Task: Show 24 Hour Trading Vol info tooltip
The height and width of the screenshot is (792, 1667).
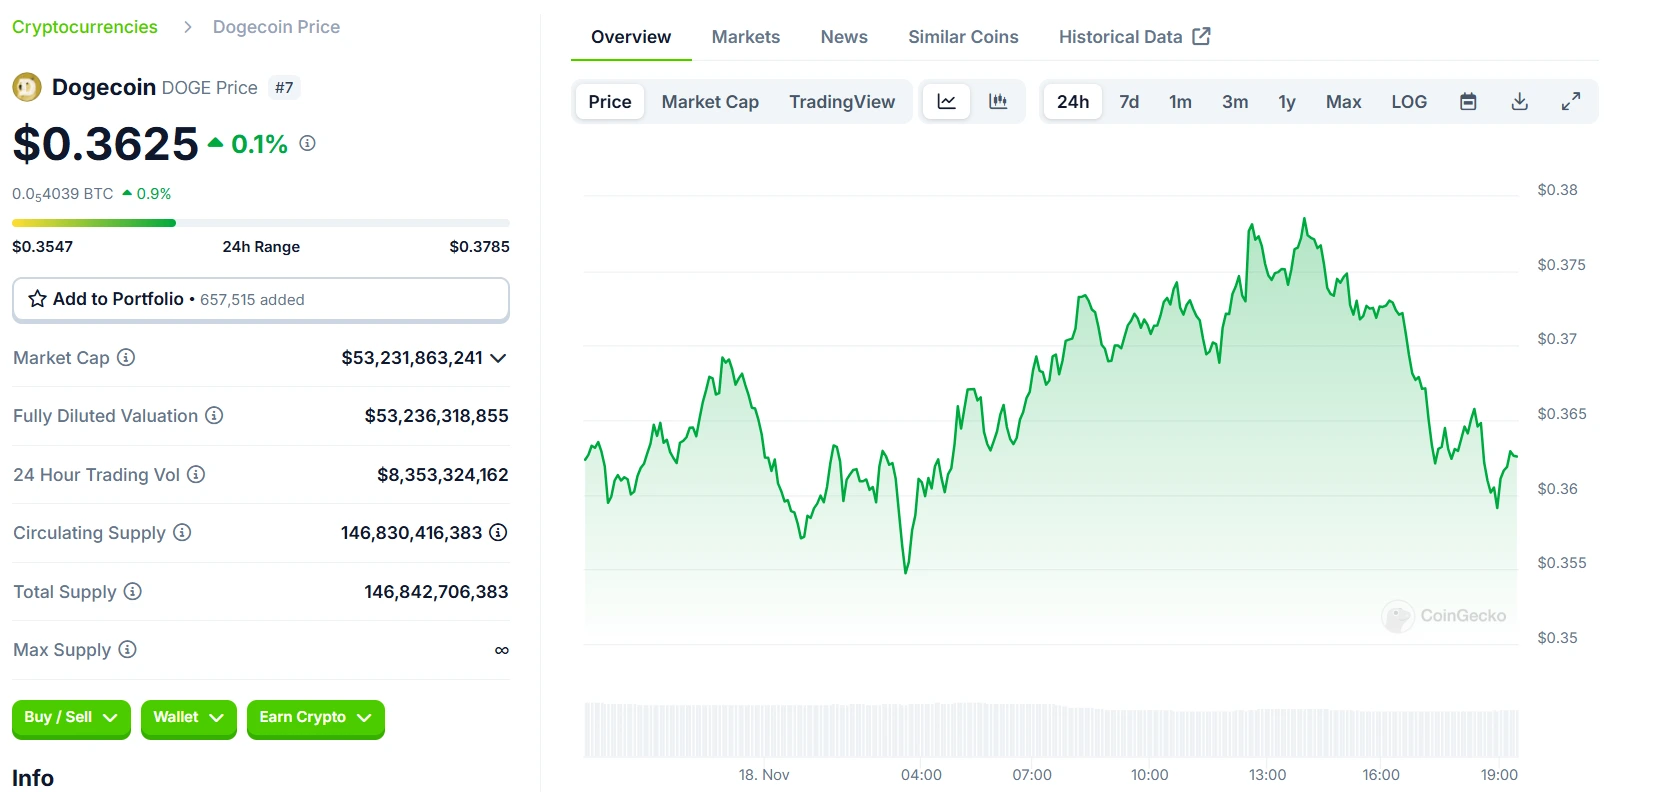Action: 196,474
